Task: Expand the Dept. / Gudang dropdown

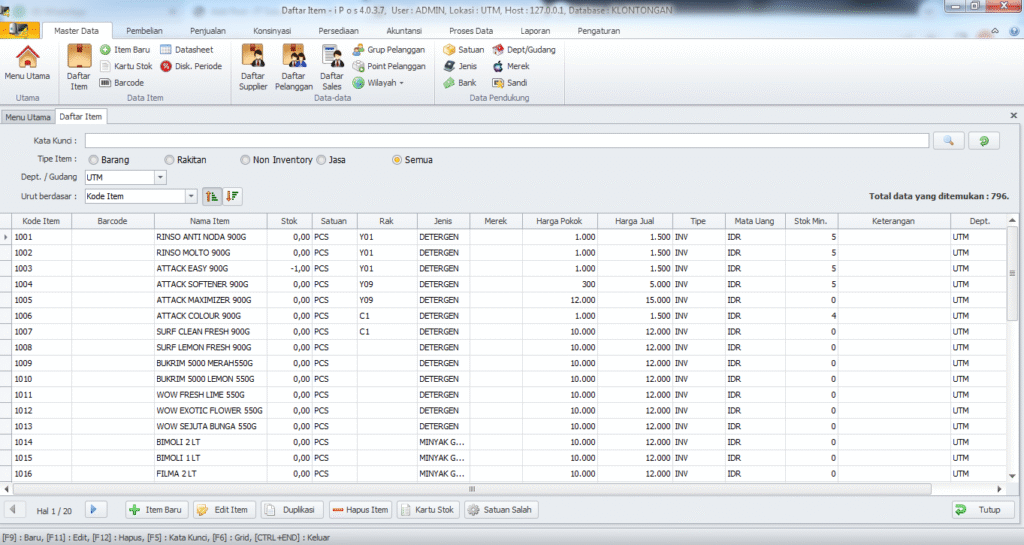Action: [x=160, y=178]
